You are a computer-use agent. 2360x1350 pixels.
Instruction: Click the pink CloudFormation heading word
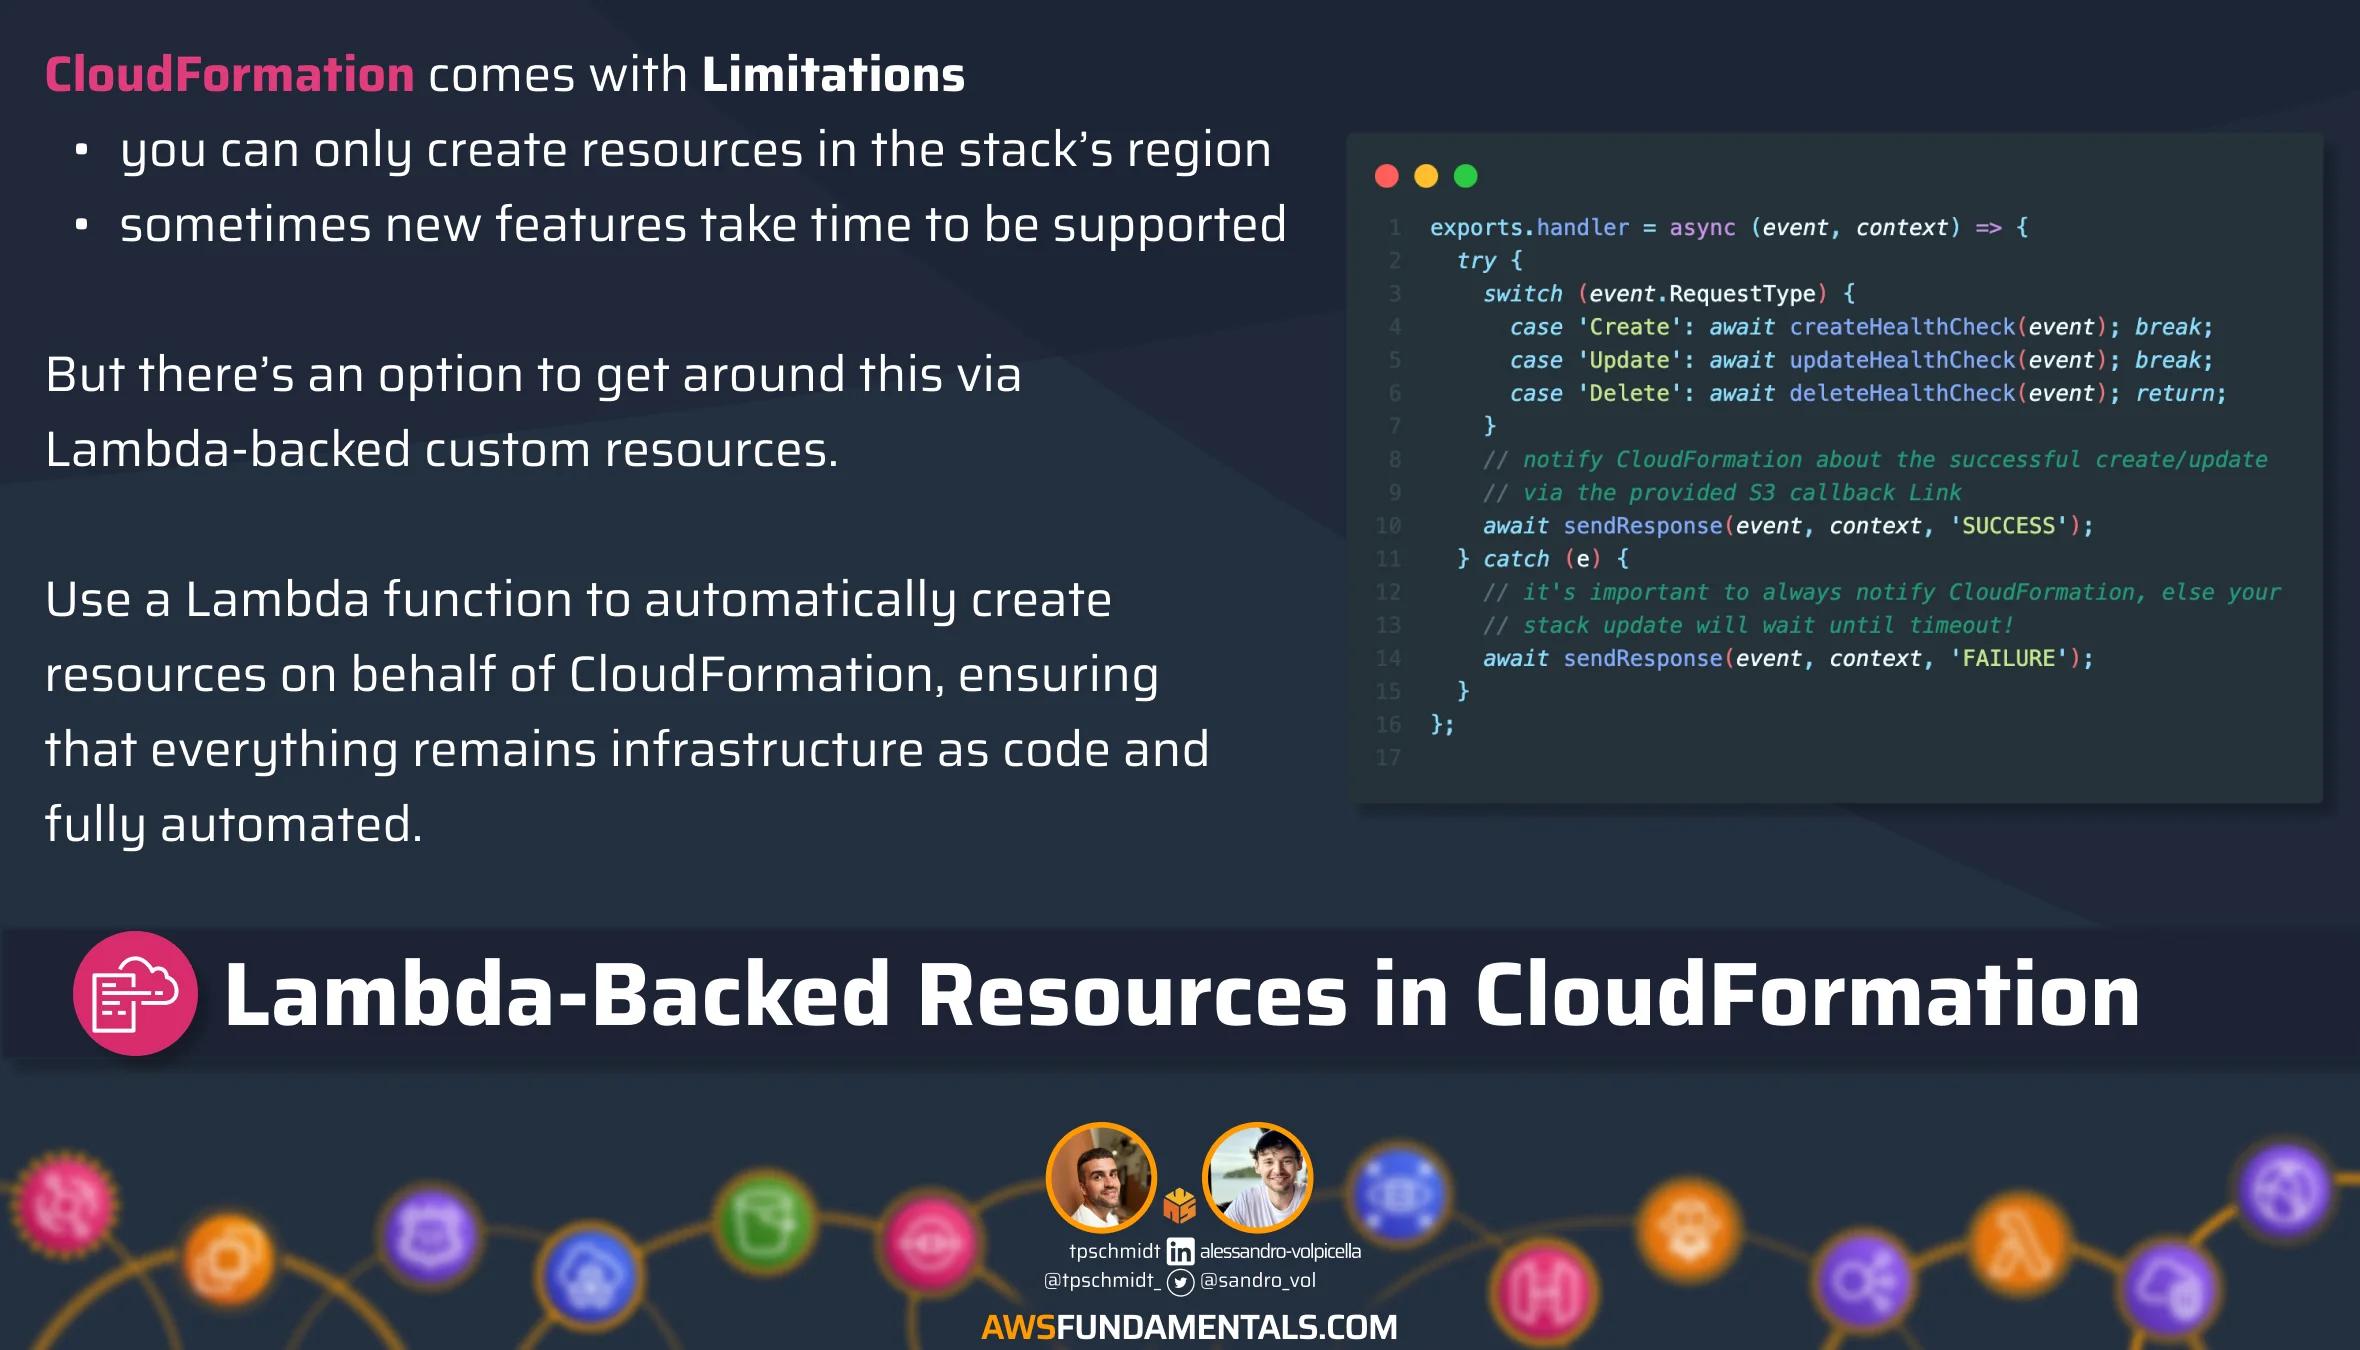pyautogui.click(x=229, y=75)
